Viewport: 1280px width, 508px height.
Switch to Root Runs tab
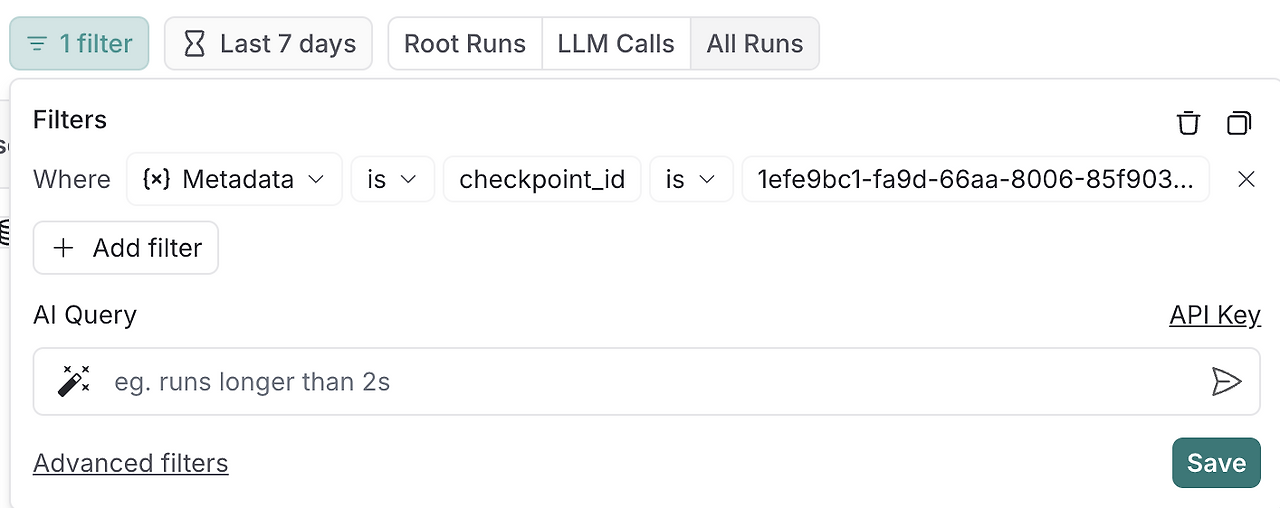coord(465,44)
